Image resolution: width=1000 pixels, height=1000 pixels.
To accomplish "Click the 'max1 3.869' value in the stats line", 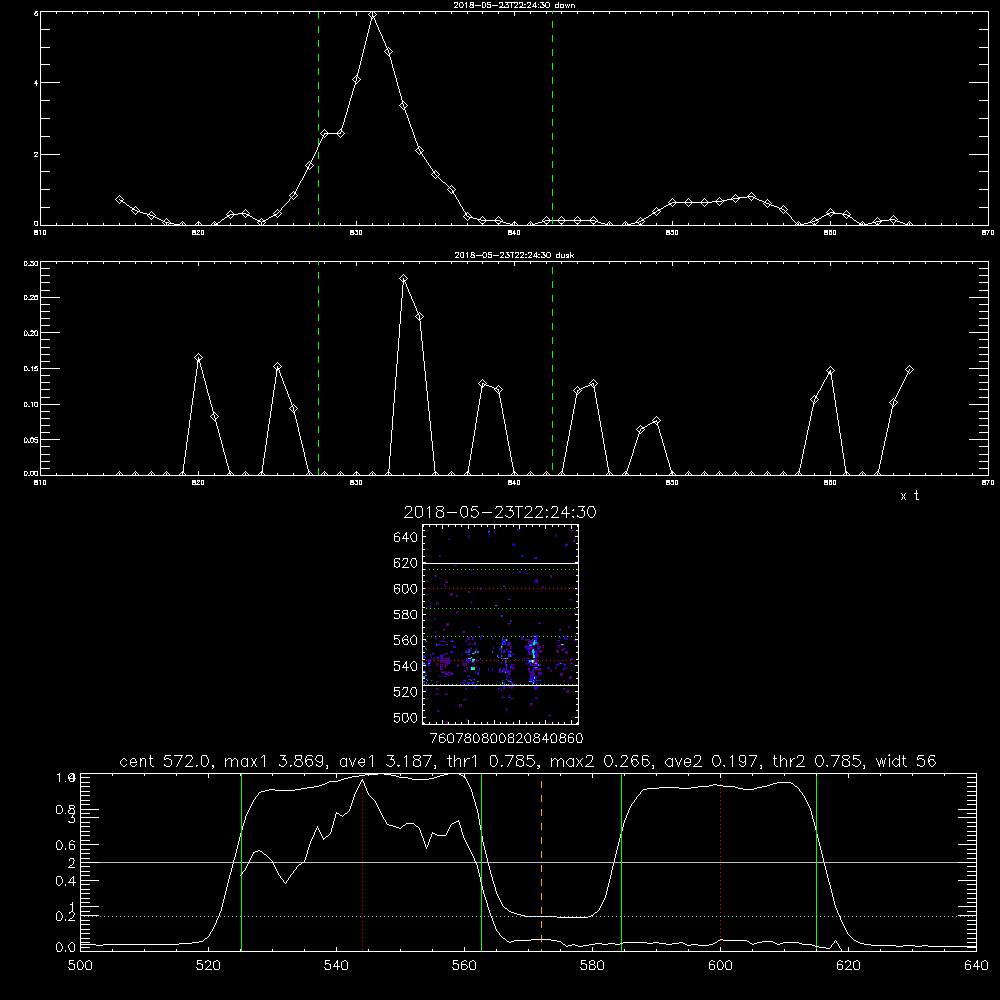I will [274, 761].
